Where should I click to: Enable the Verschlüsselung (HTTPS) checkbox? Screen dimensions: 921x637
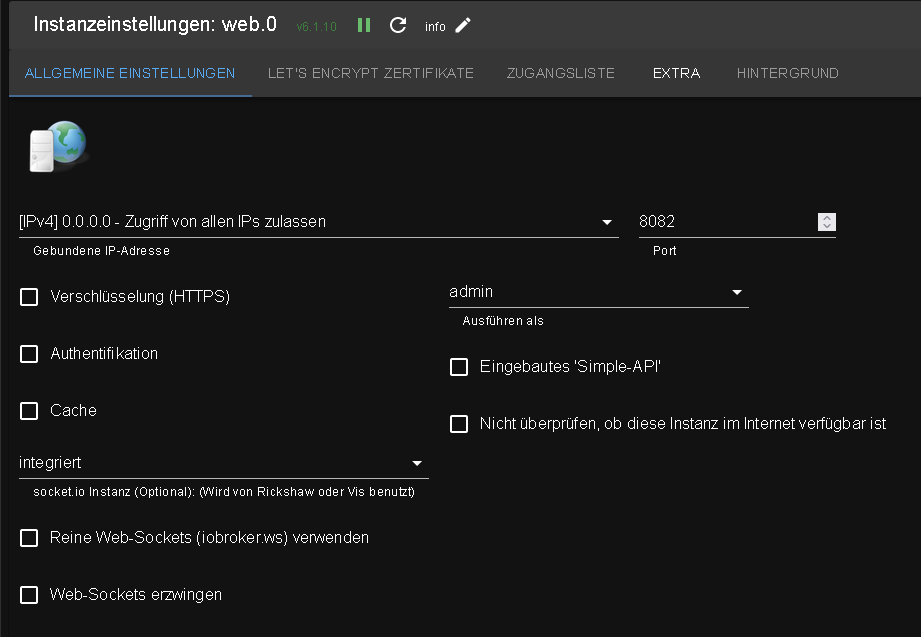30,297
